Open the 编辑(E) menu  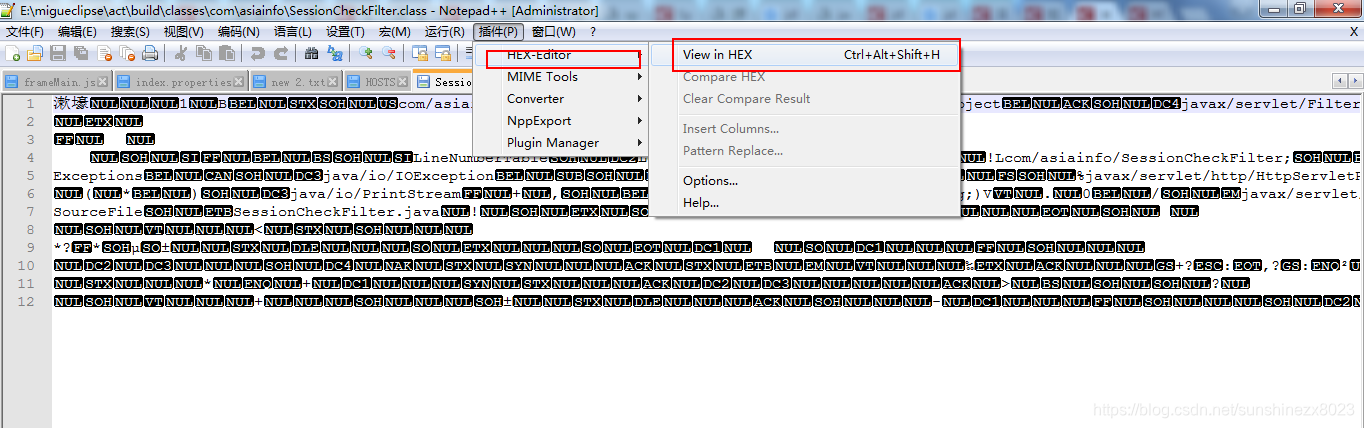(x=77, y=32)
